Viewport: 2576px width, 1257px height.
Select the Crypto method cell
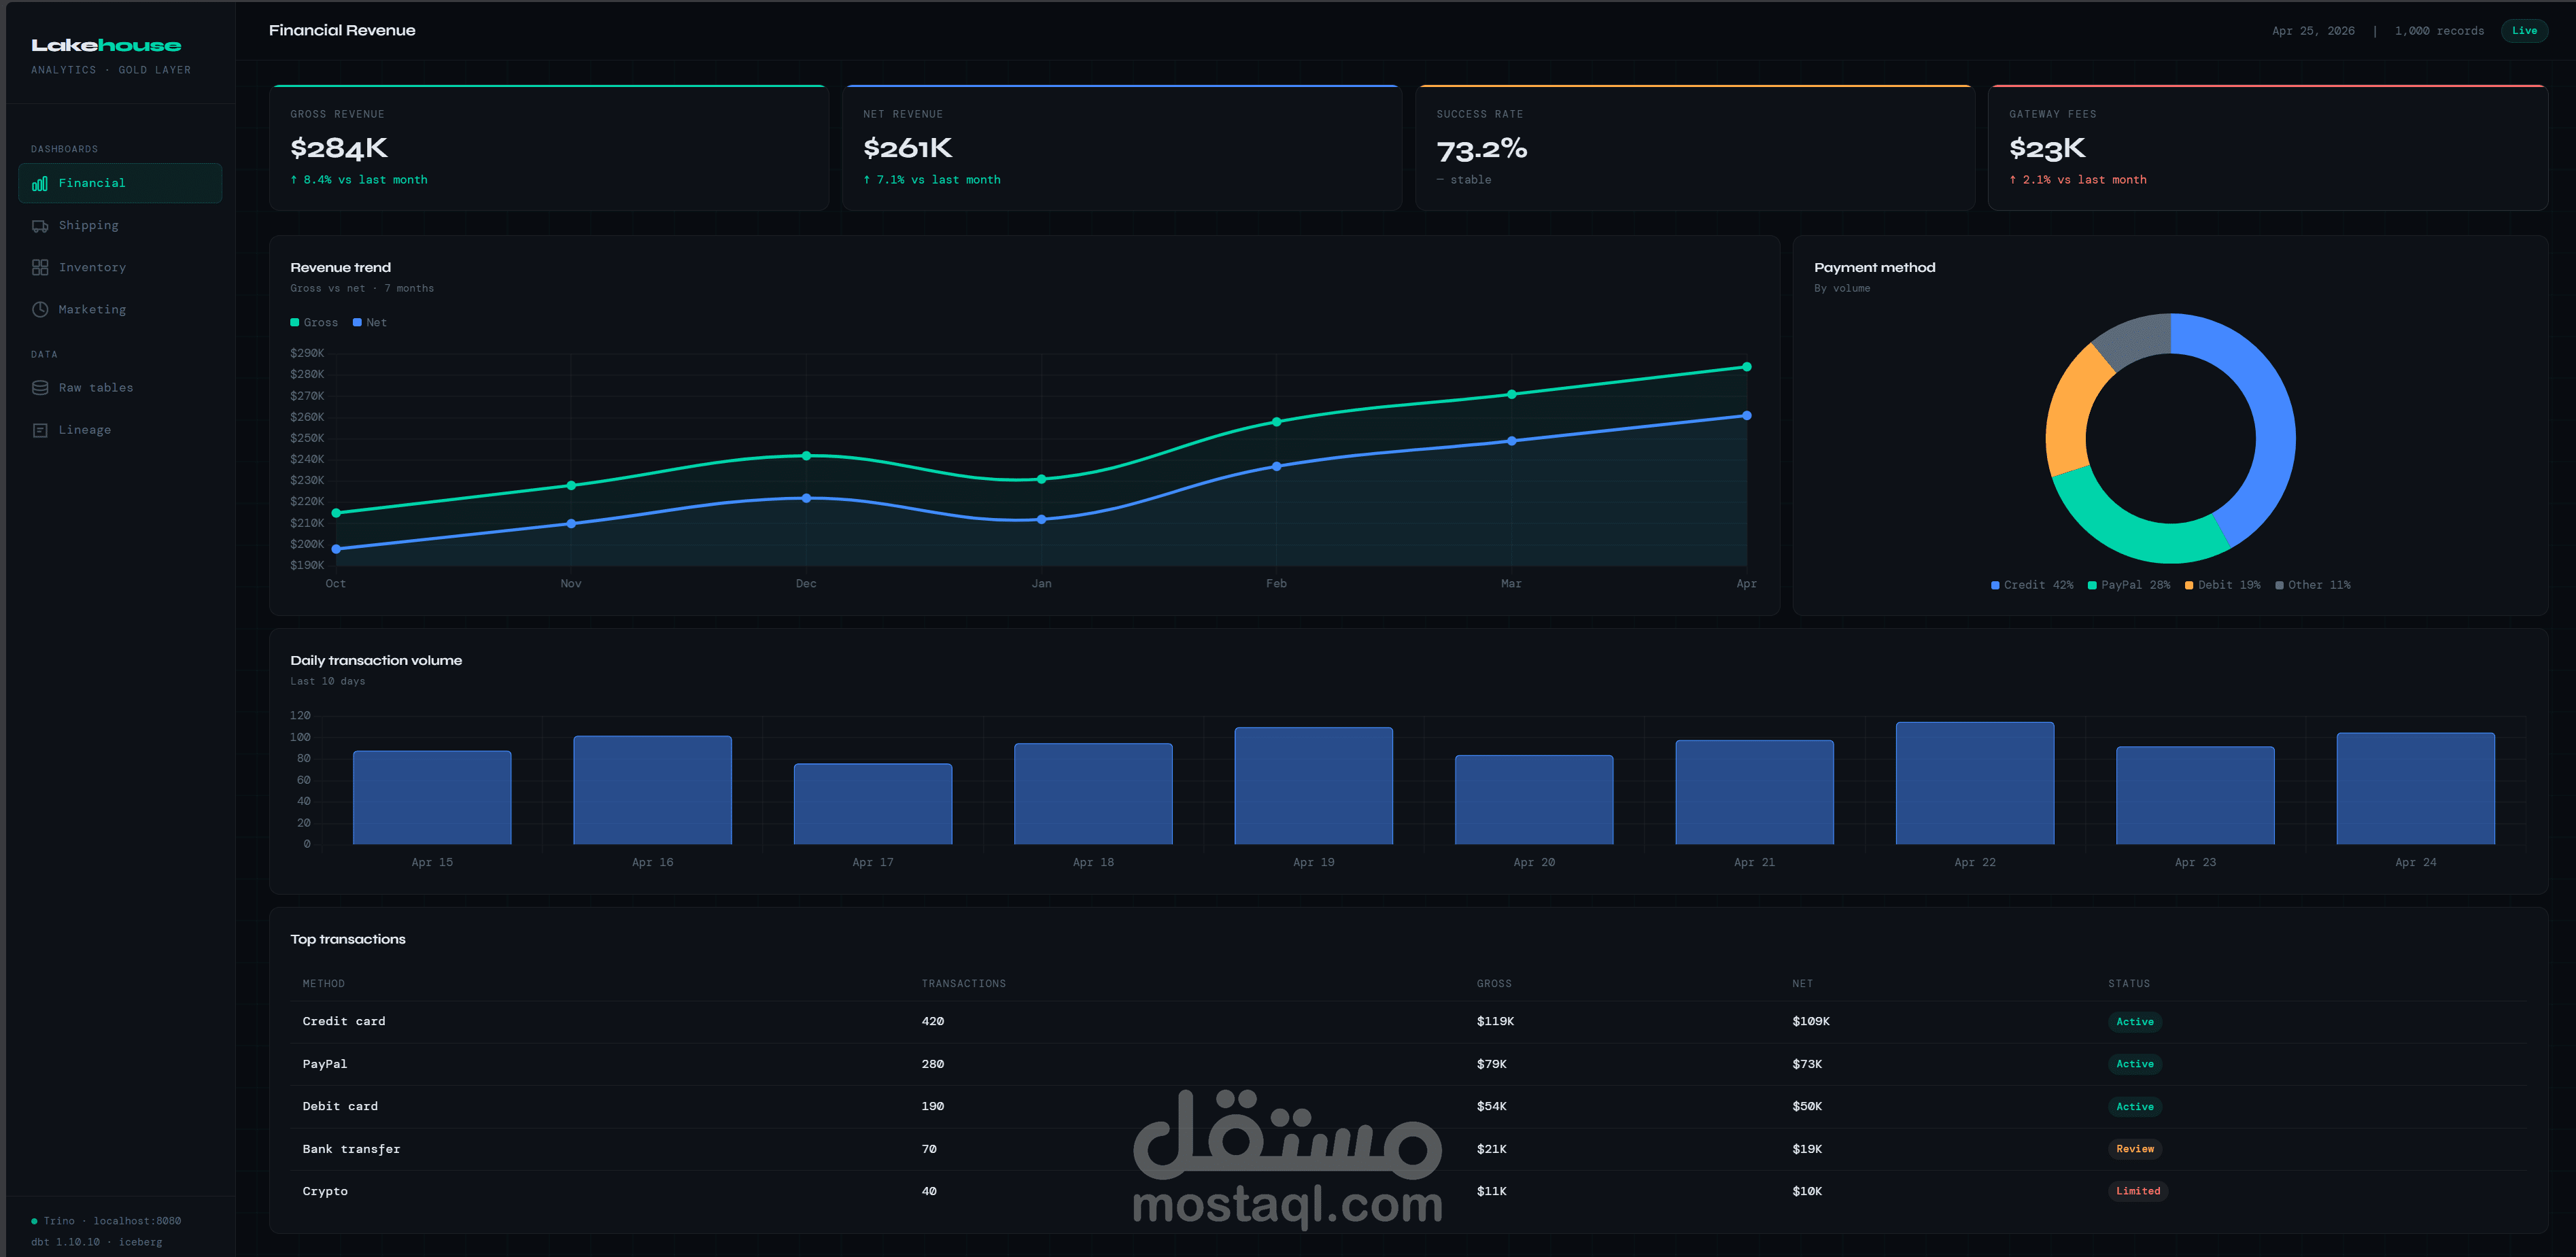(325, 1191)
